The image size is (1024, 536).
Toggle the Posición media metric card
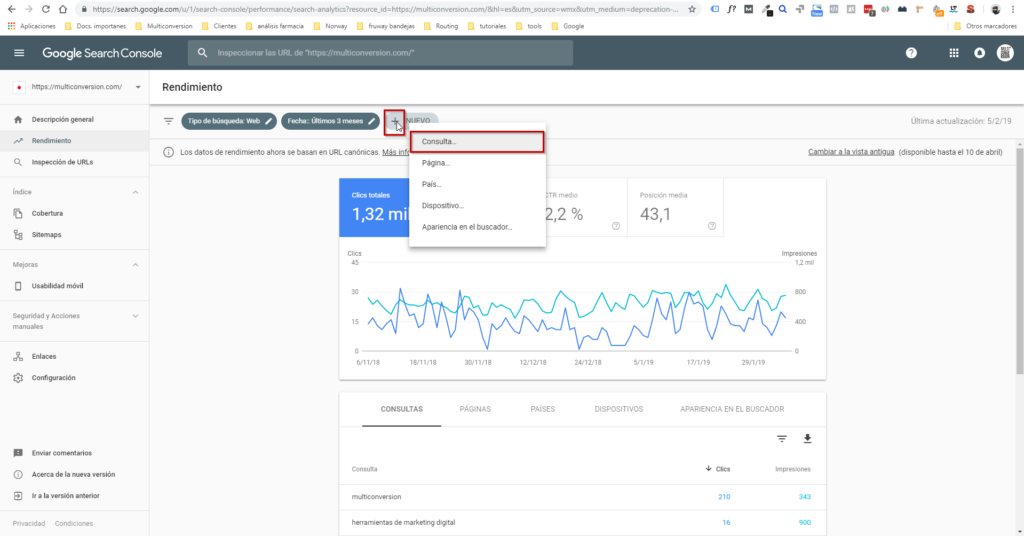[x=675, y=208]
